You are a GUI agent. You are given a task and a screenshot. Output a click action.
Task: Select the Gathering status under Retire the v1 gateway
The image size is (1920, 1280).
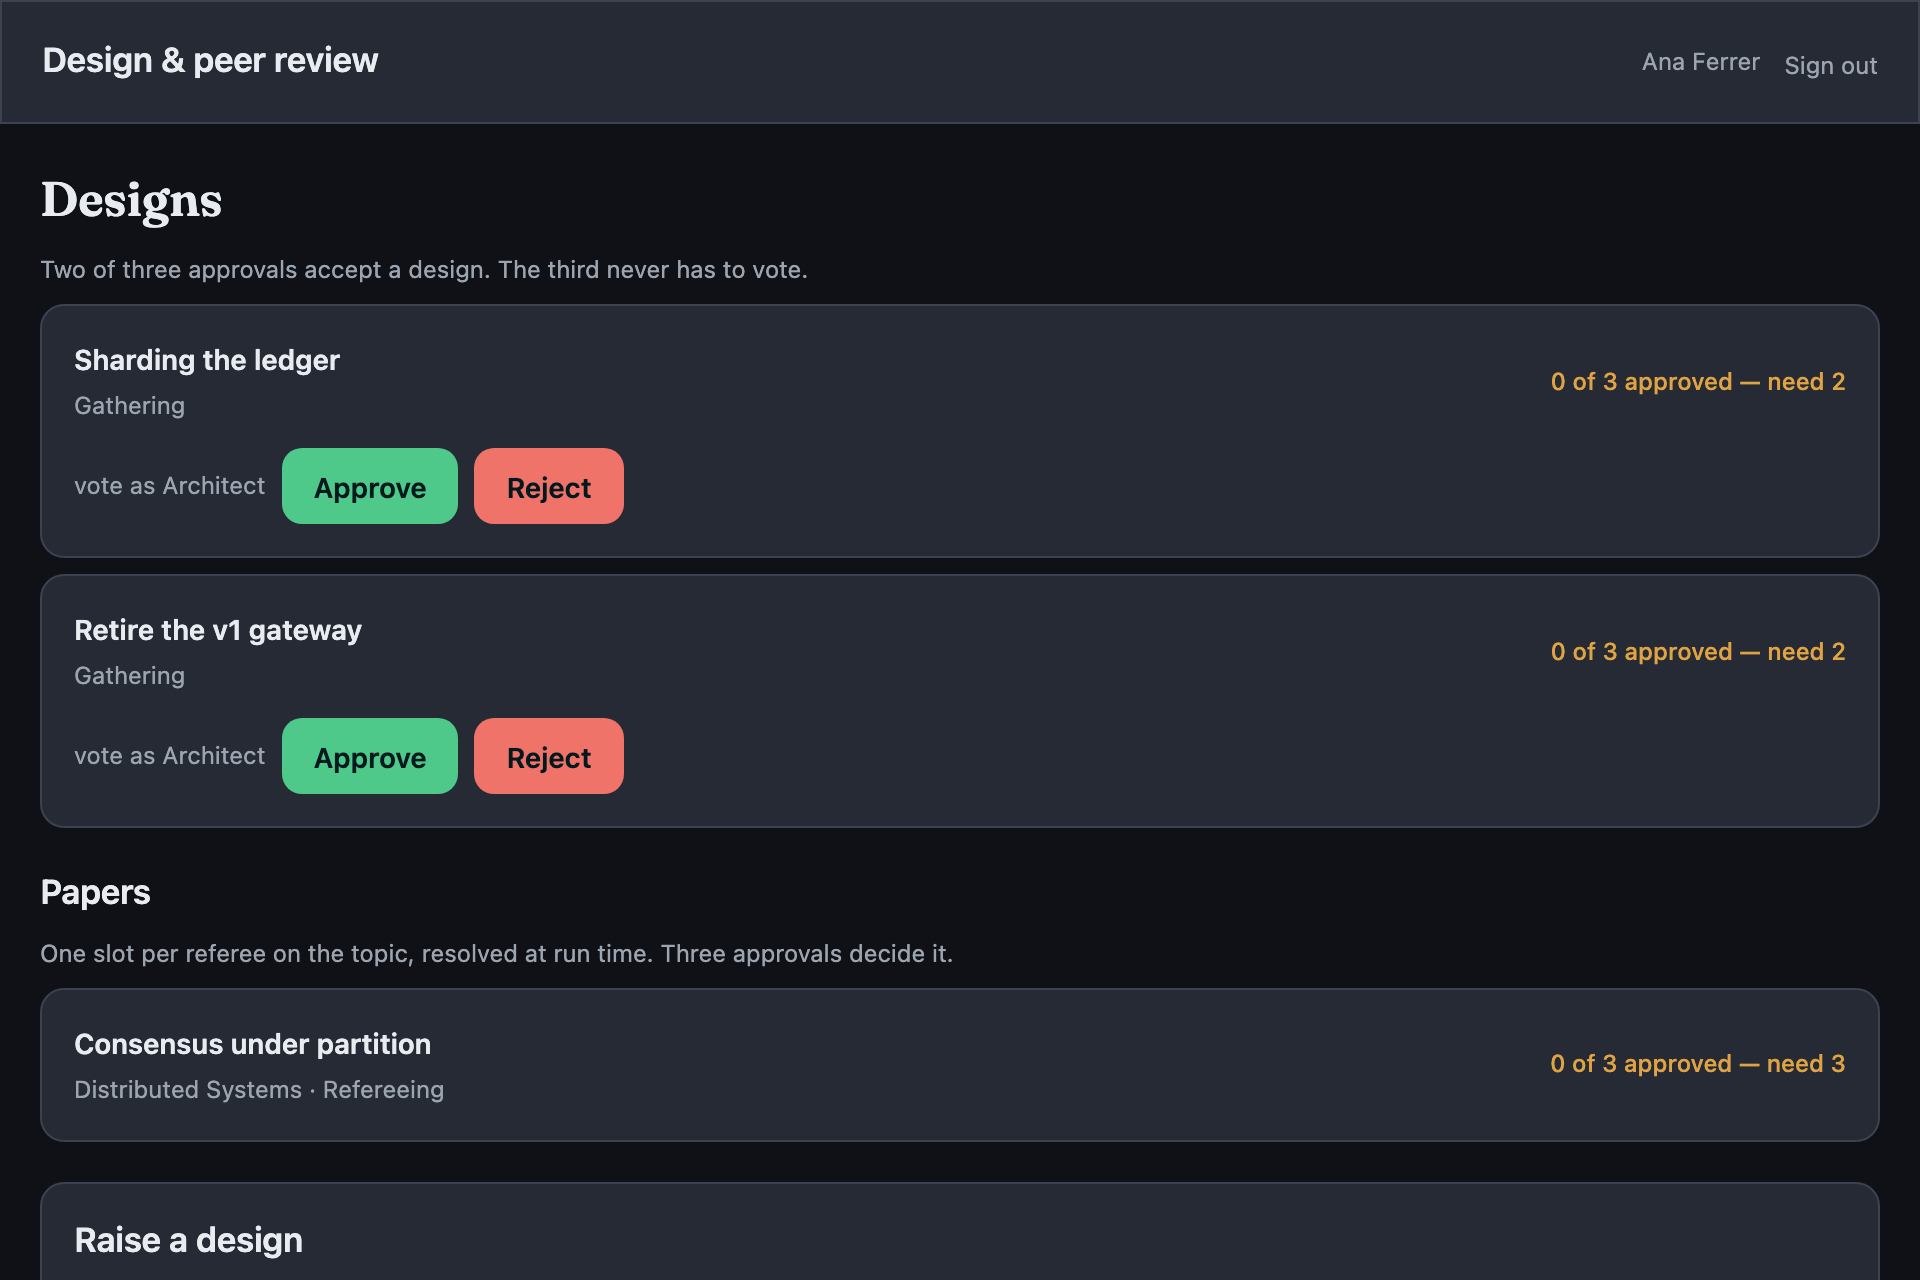point(129,676)
